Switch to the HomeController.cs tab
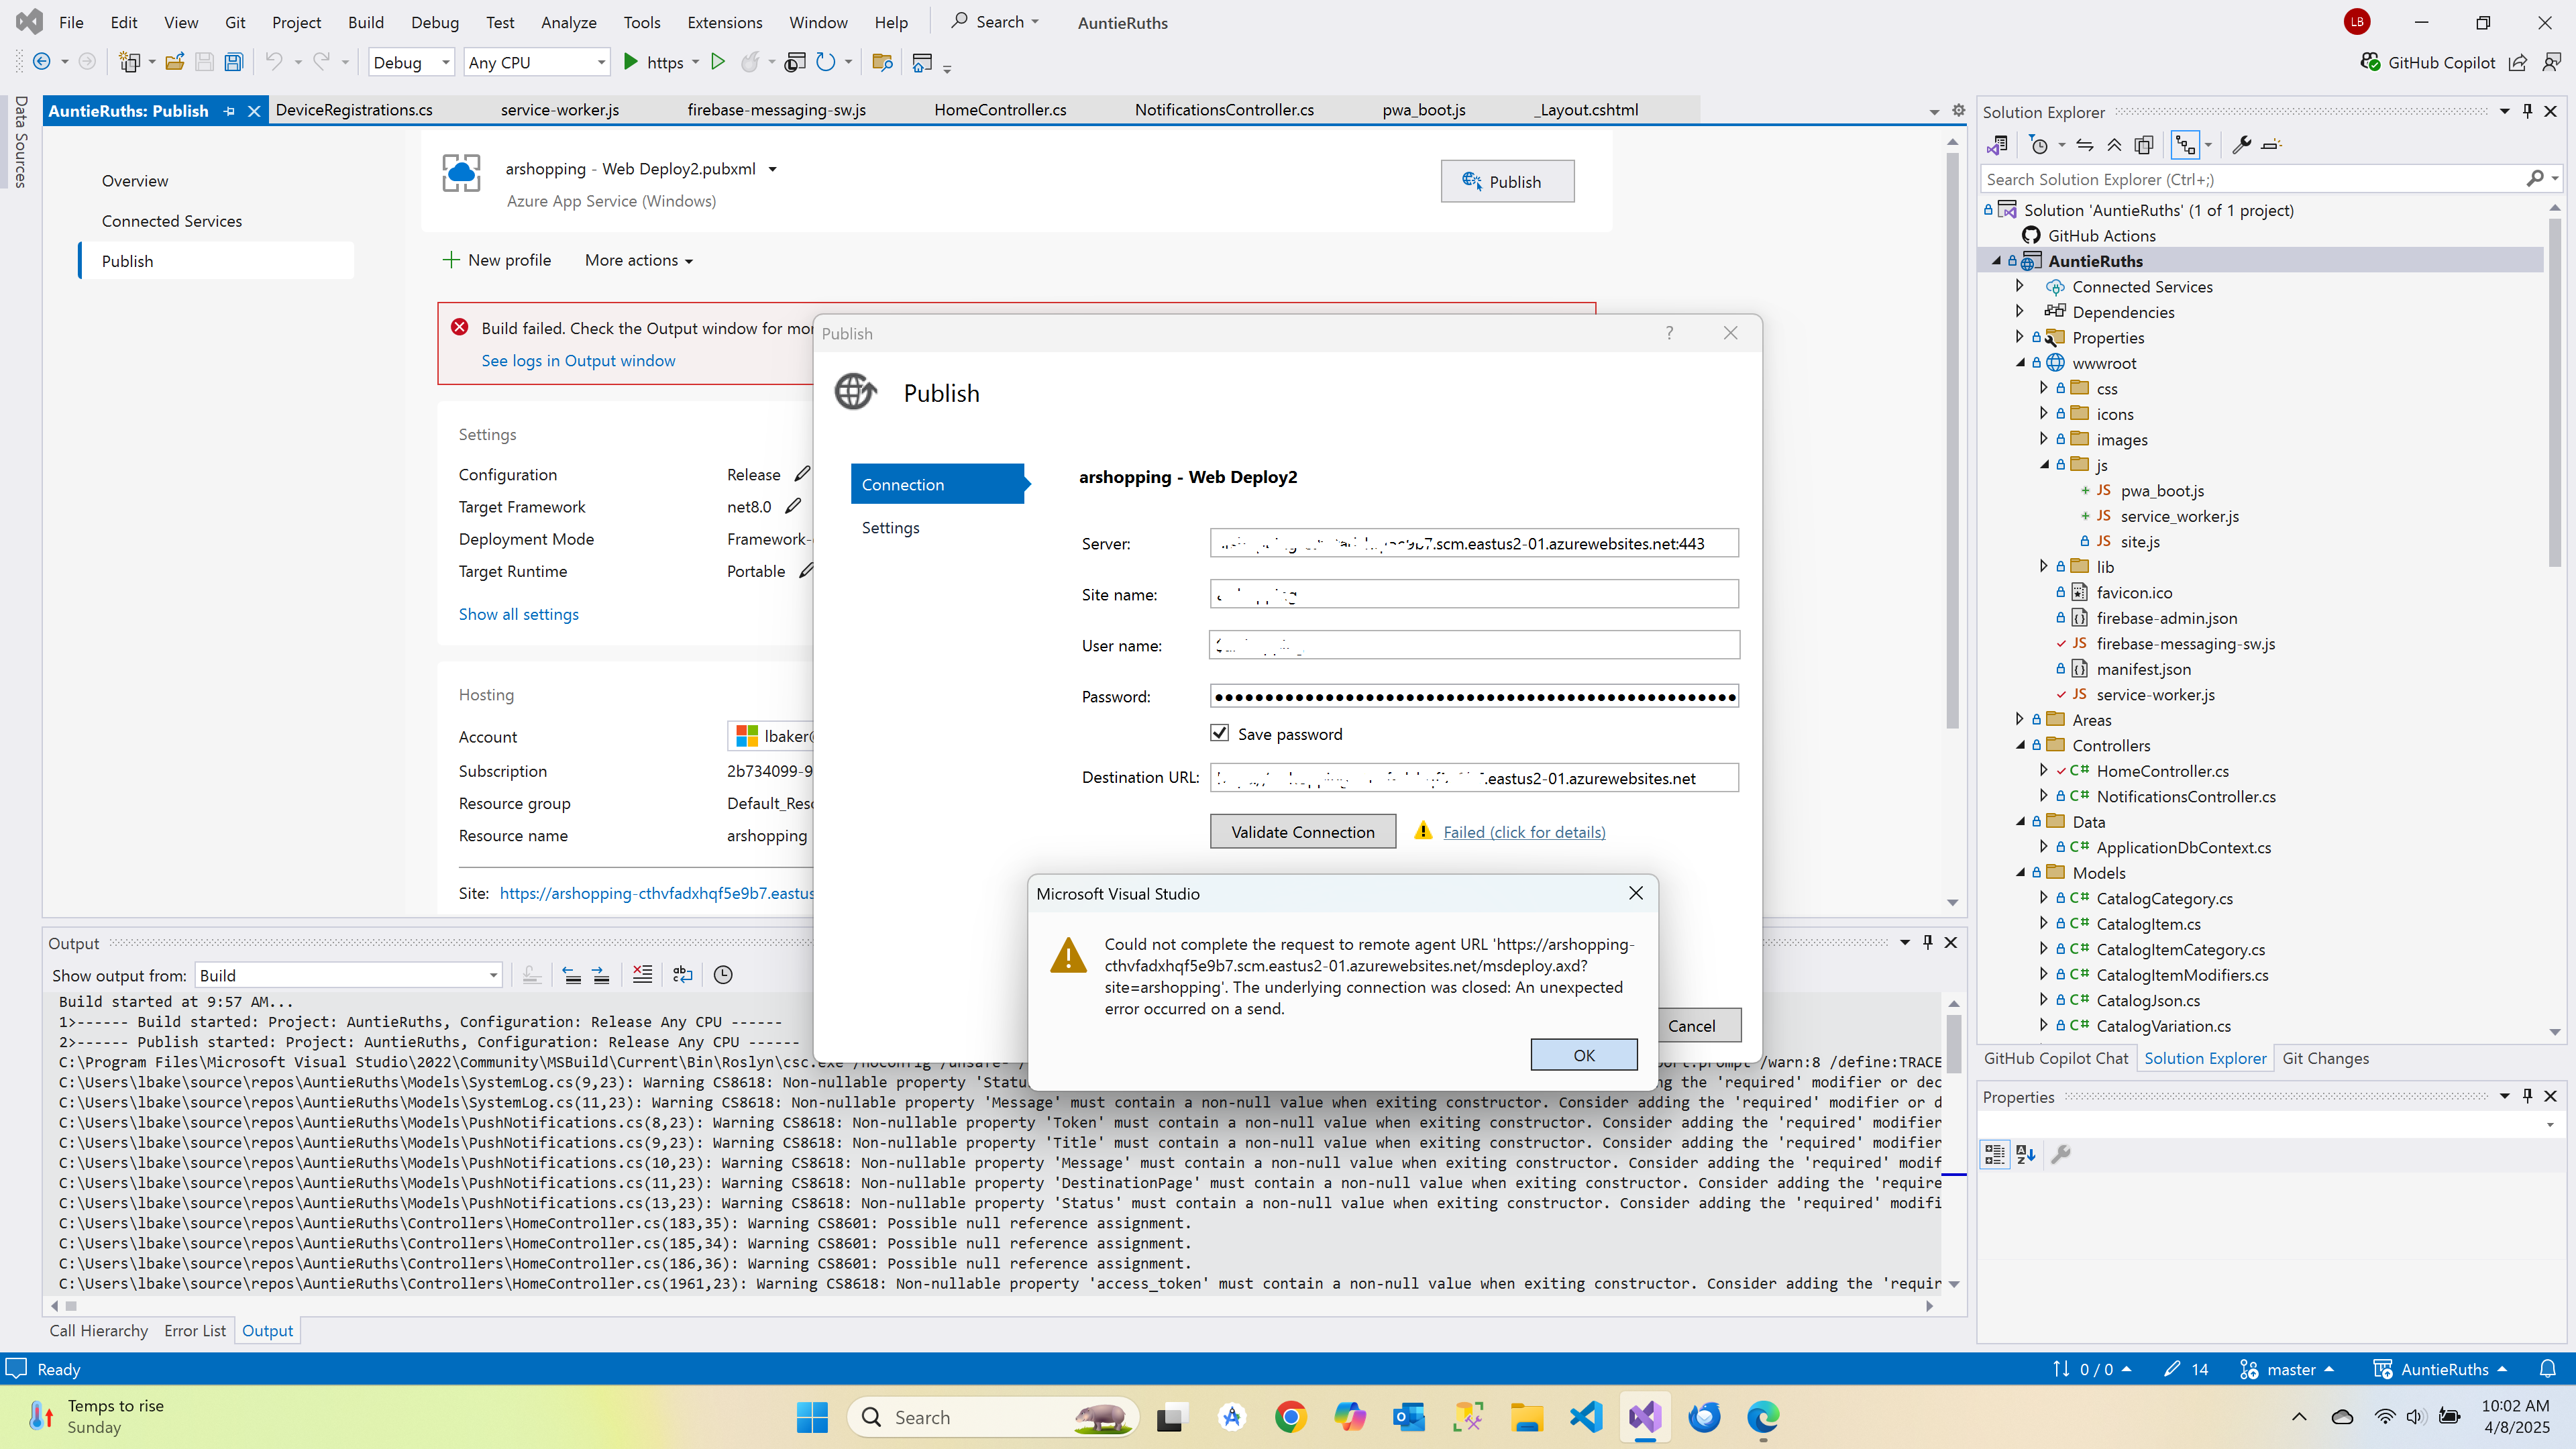 coord(999,110)
